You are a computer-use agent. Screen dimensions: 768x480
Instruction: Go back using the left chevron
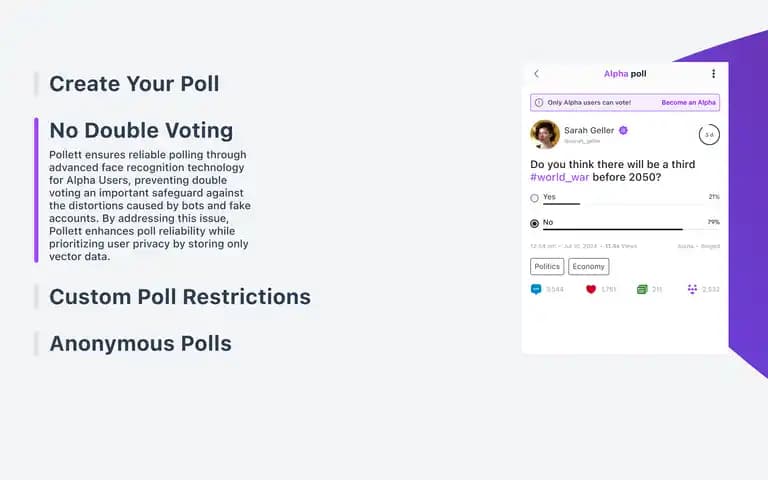[x=536, y=73]
